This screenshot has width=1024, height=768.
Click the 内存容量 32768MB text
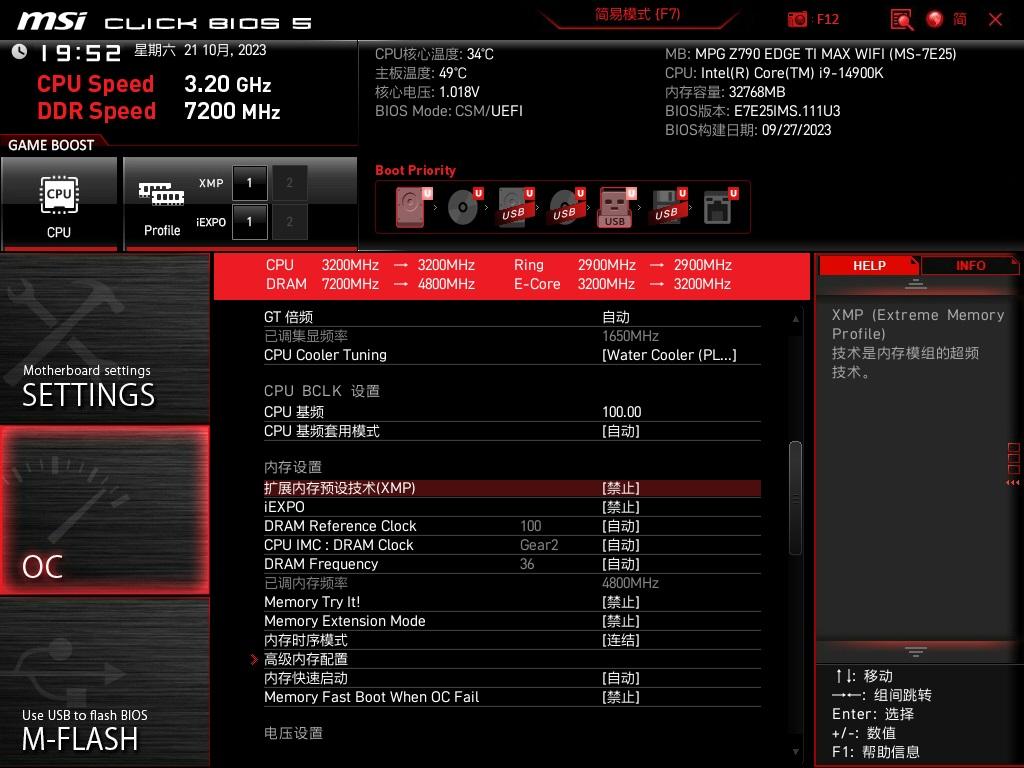[x=725, y=92]
